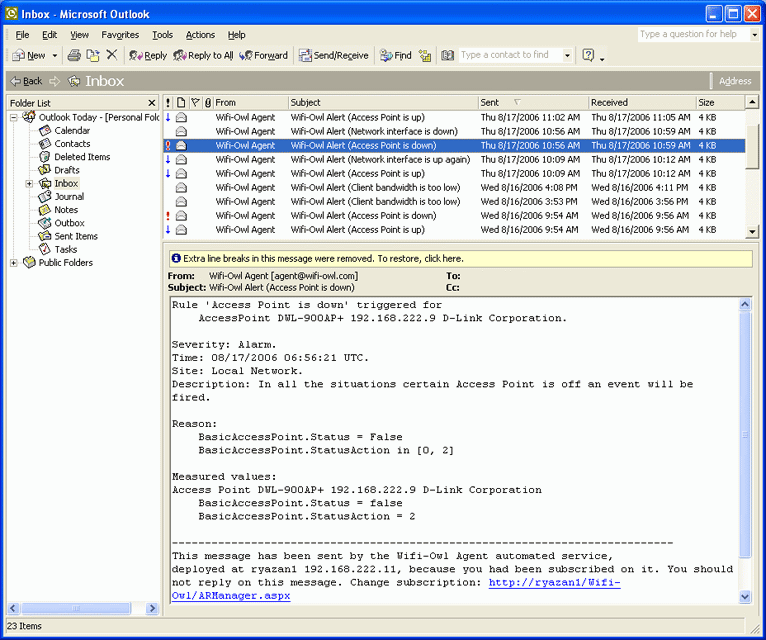Click the extra line breaks info bar
This screenshot has height=640, width=766.
(x=461, y=258)
